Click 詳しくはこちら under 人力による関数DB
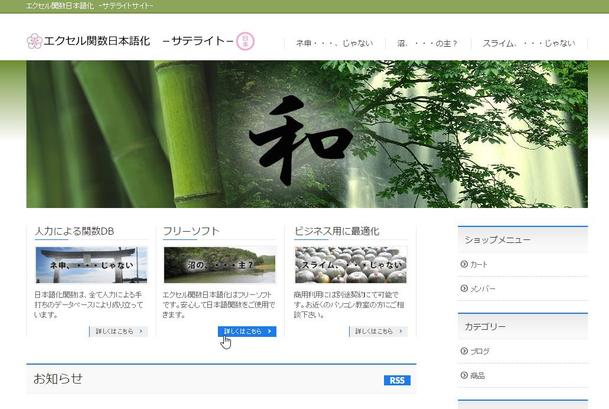 118,331
